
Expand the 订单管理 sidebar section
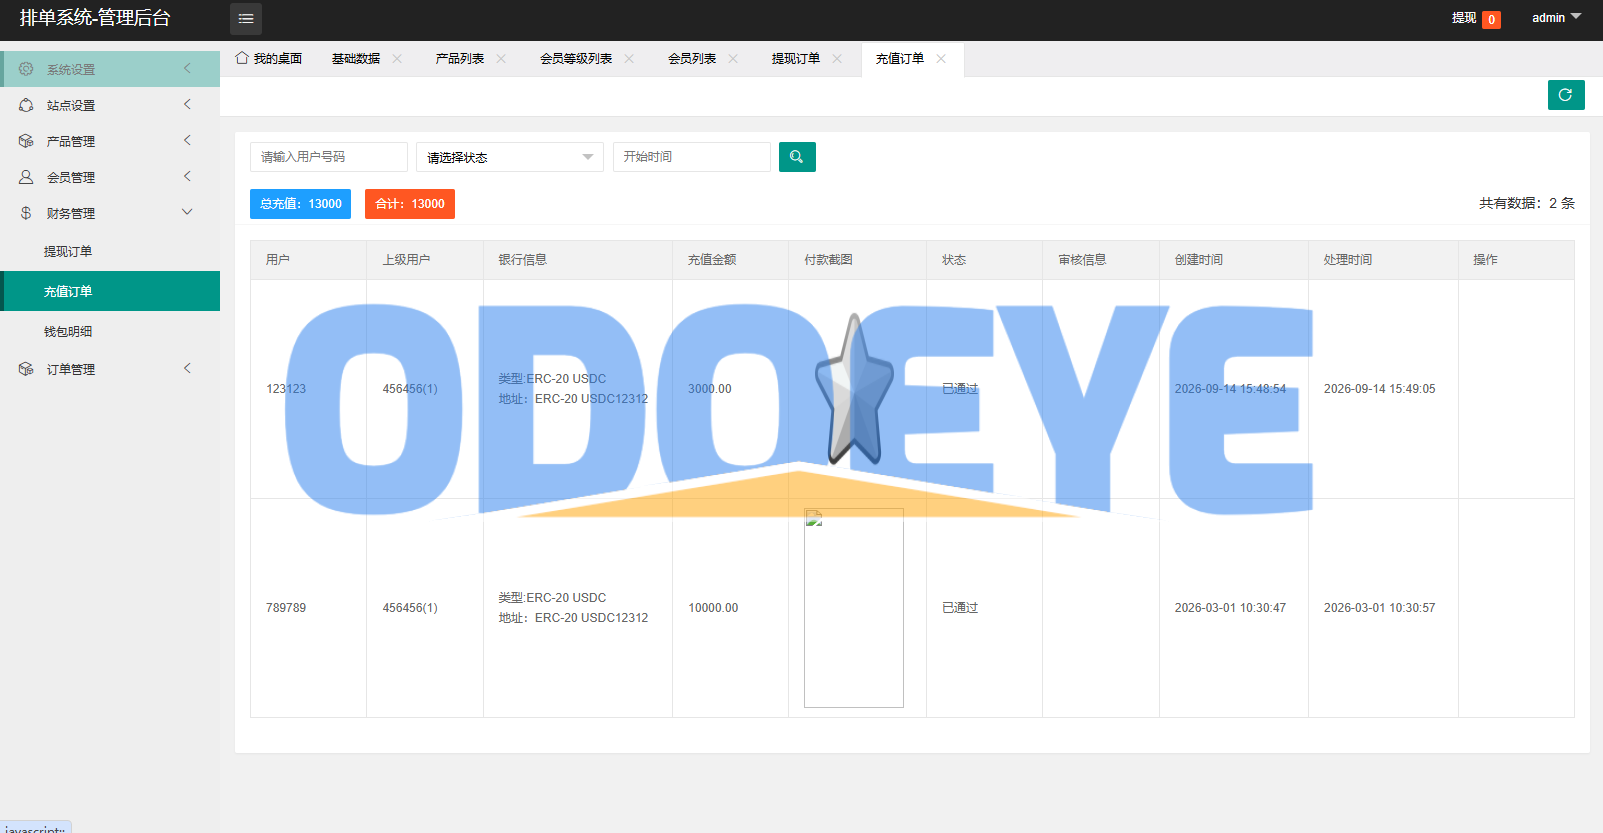[110, 369]
